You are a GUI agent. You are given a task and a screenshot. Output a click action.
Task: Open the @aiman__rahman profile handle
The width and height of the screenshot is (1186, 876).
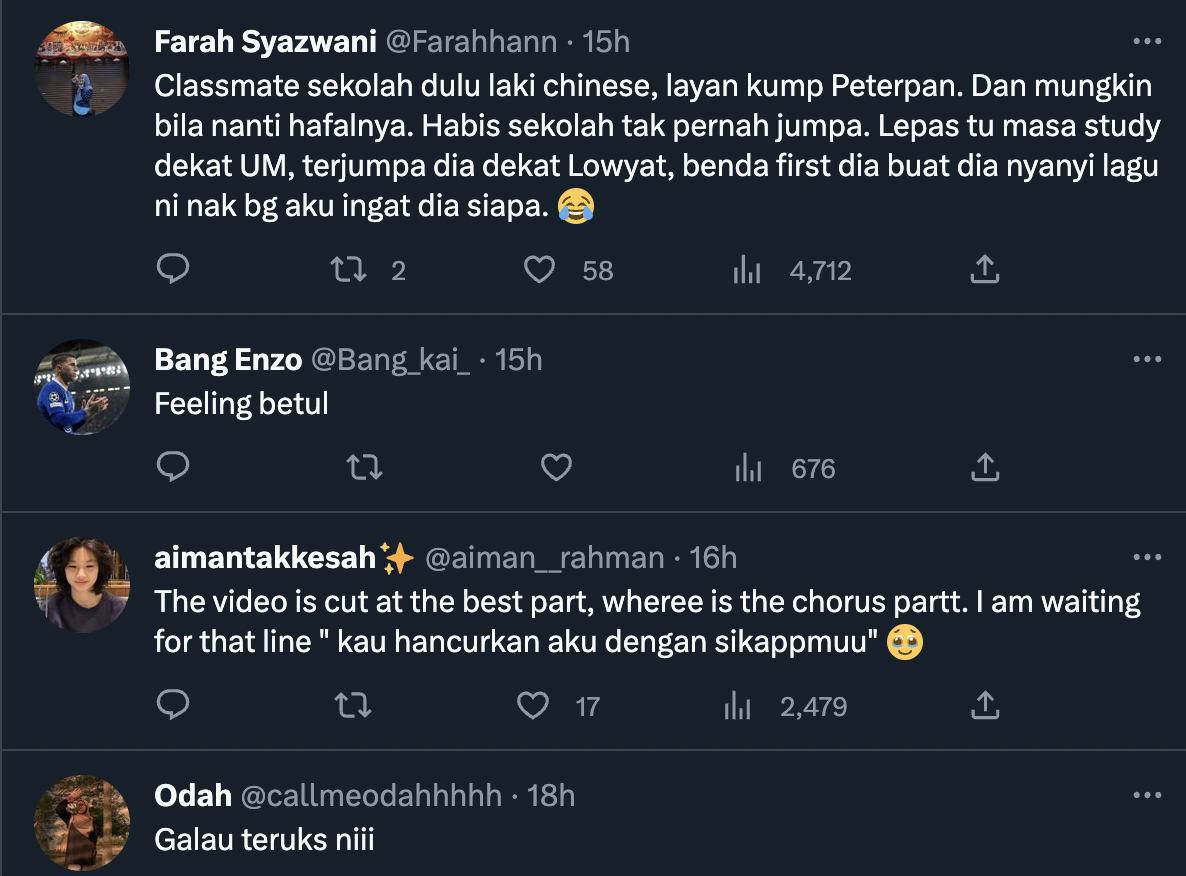(545, 558)
